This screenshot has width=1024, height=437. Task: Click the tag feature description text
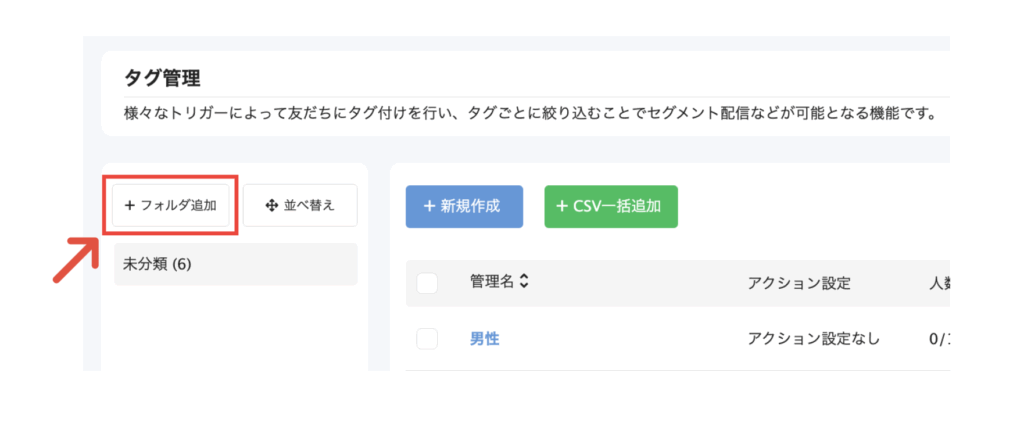(530, 114)
